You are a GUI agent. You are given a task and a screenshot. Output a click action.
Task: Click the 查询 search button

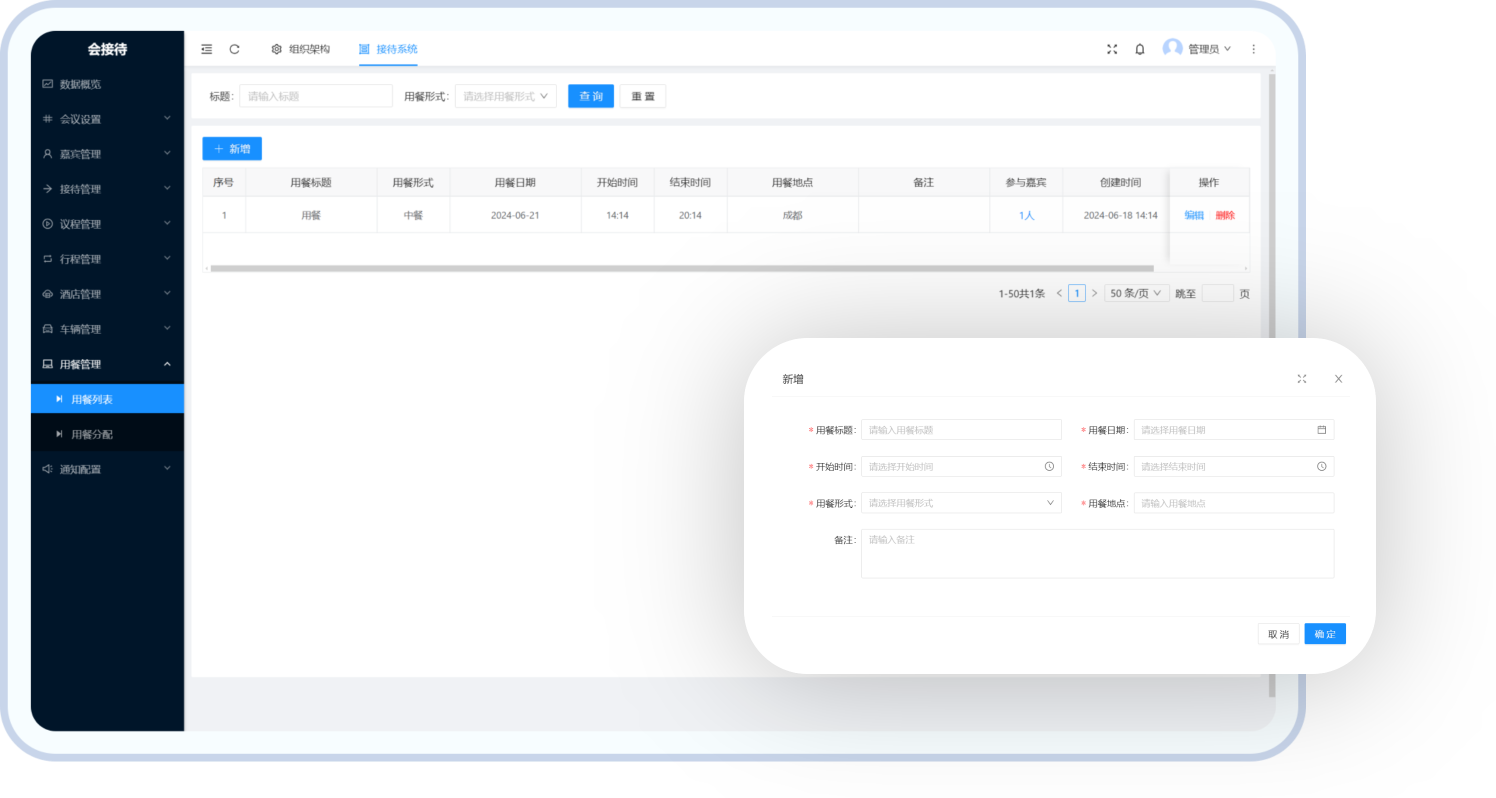(x=590, y=96)
